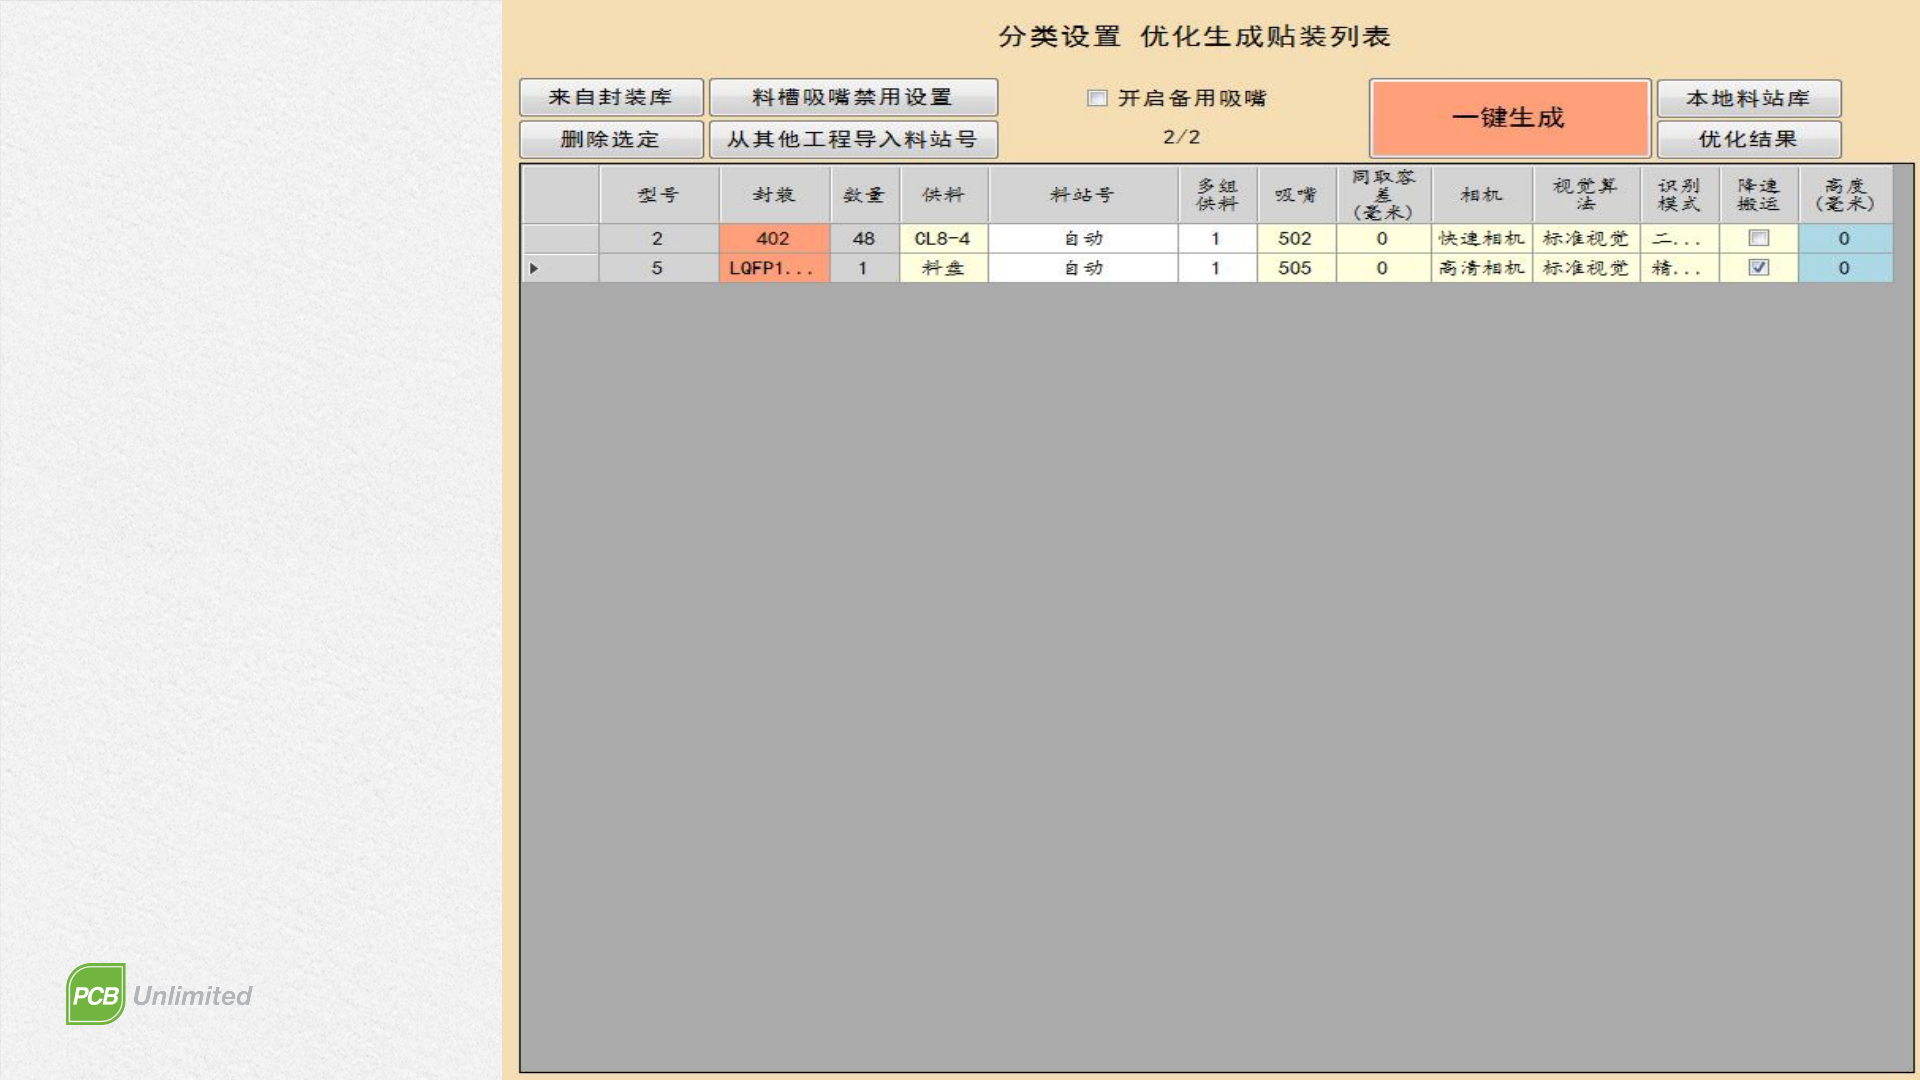Open 来自封装库 button
The width and height of the screenshot is (1920, 1080).
[x=611, y=98]
